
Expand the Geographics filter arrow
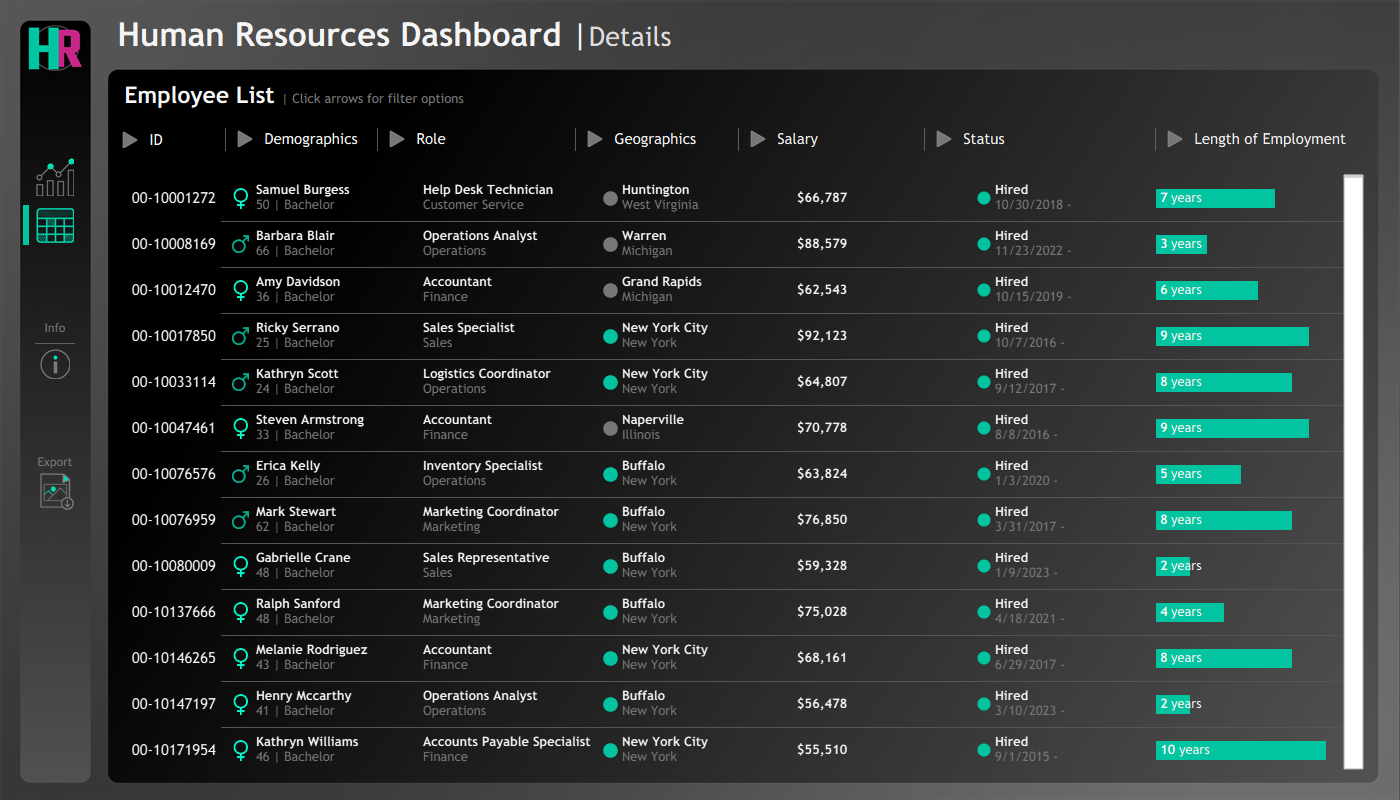click(595, 139)
